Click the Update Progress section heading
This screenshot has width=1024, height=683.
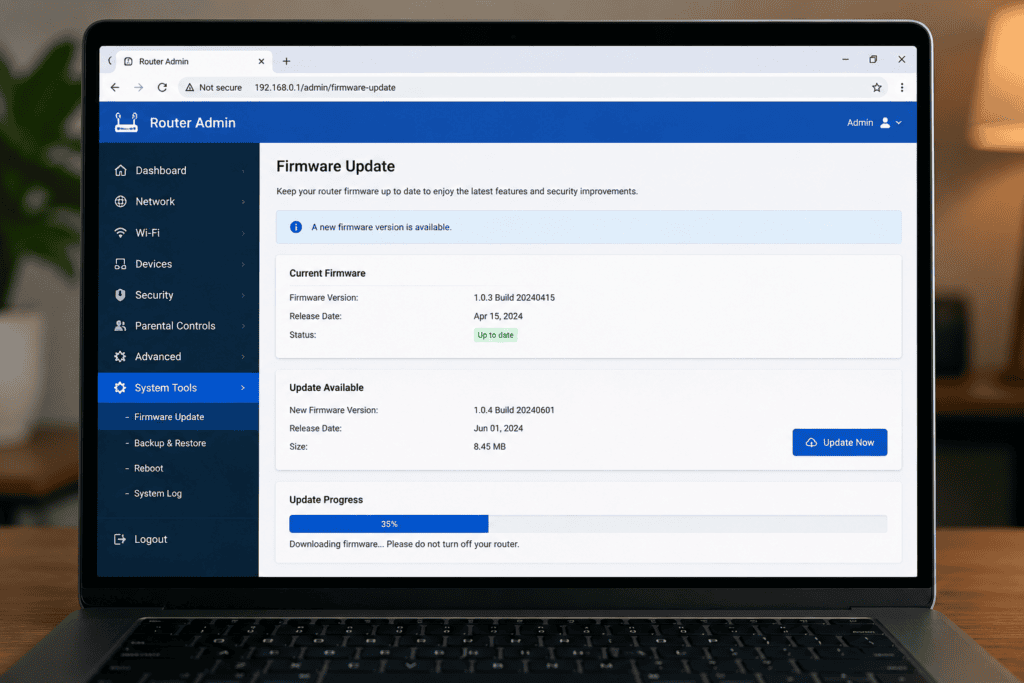(x=326, y=500)
